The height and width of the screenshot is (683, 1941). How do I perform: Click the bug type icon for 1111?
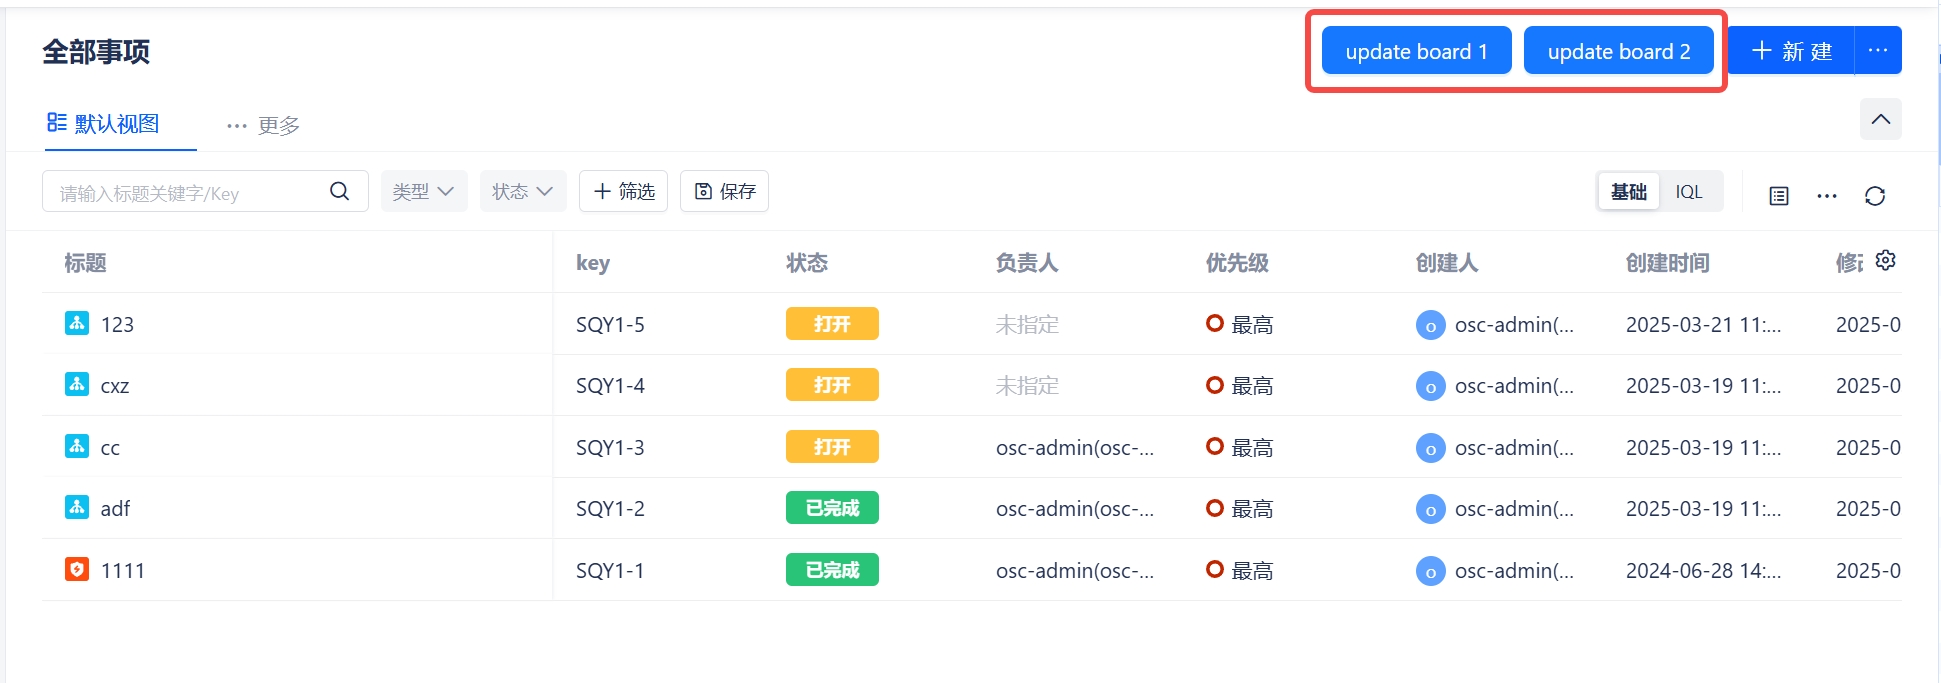coord(77,569)
